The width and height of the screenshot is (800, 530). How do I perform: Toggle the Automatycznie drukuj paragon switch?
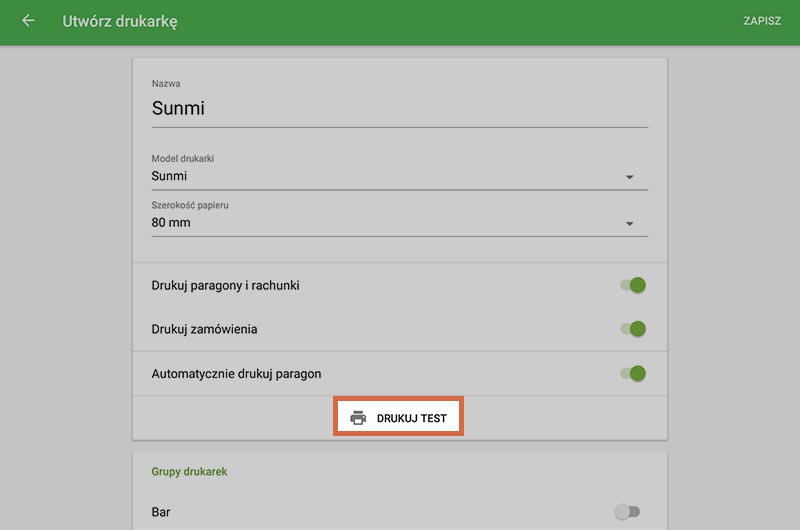coord(632,374)
